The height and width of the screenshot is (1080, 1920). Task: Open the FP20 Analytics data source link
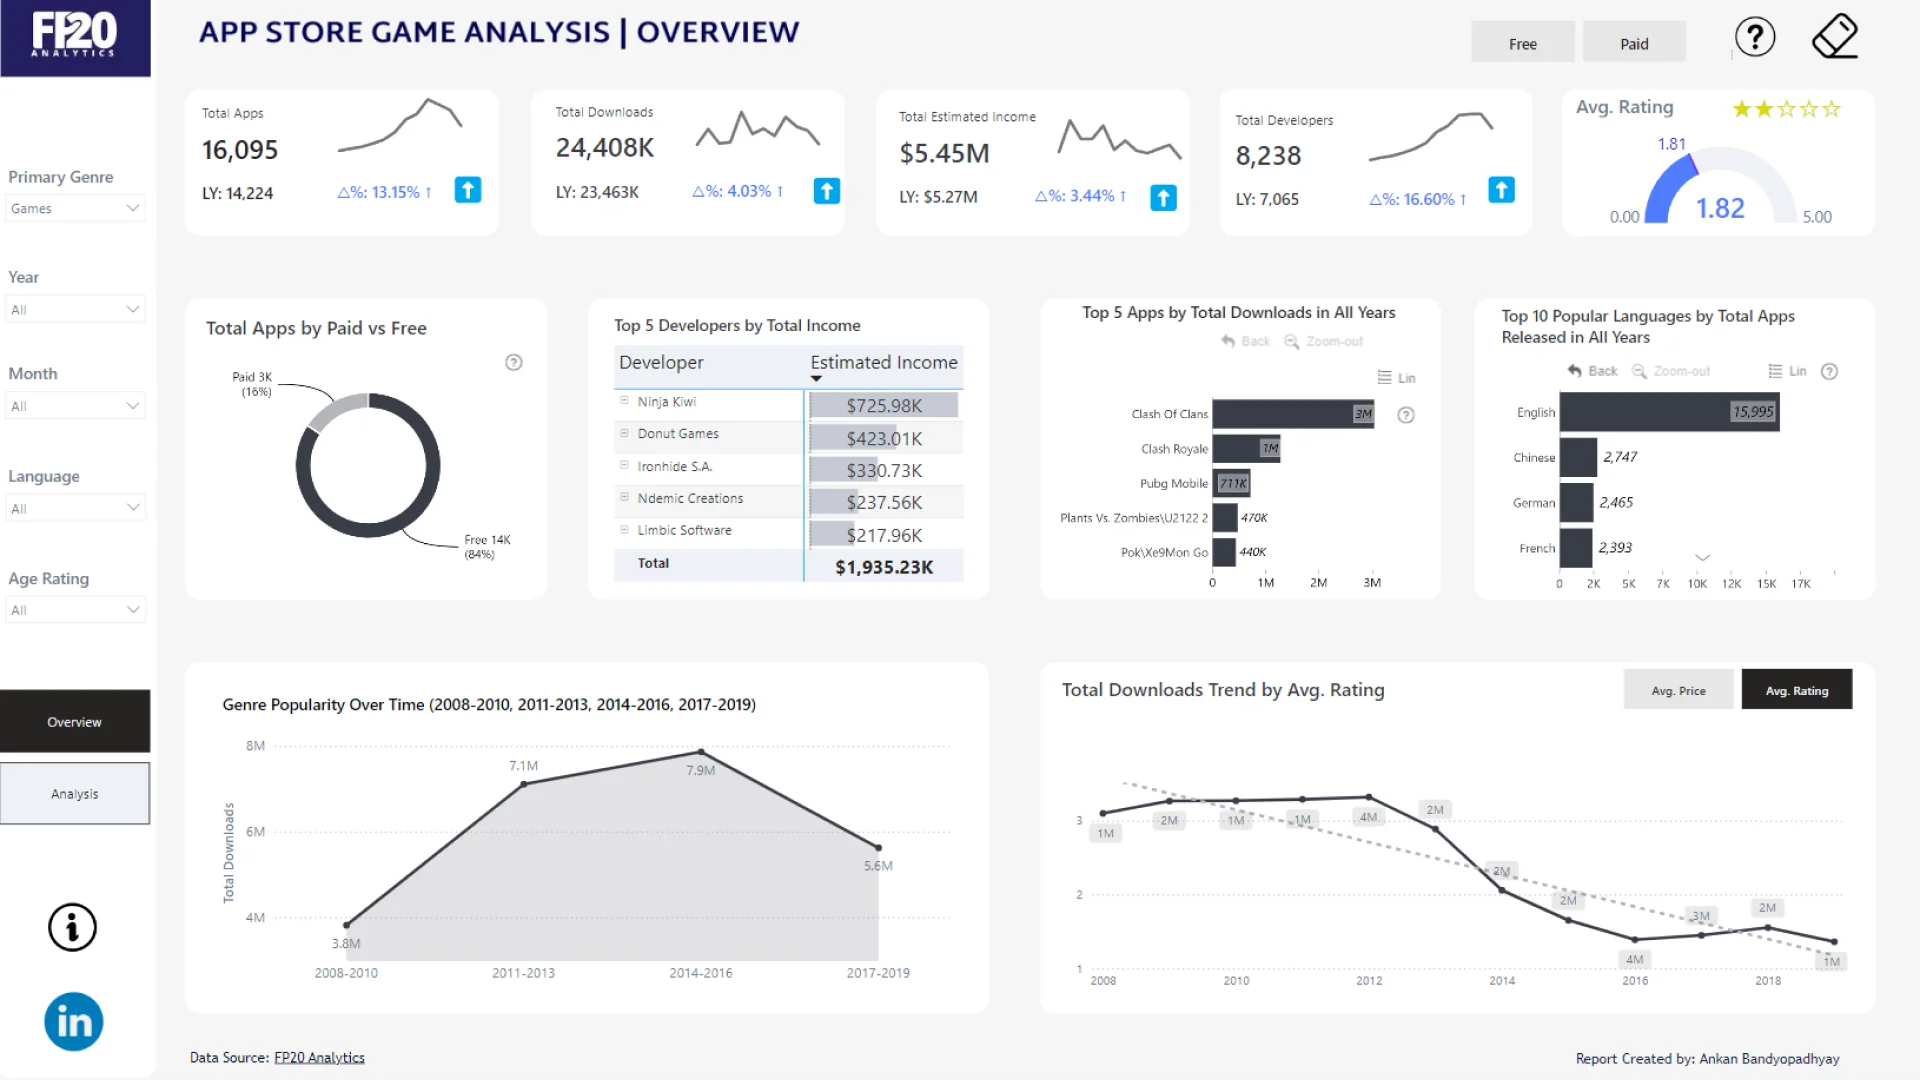319,1057
